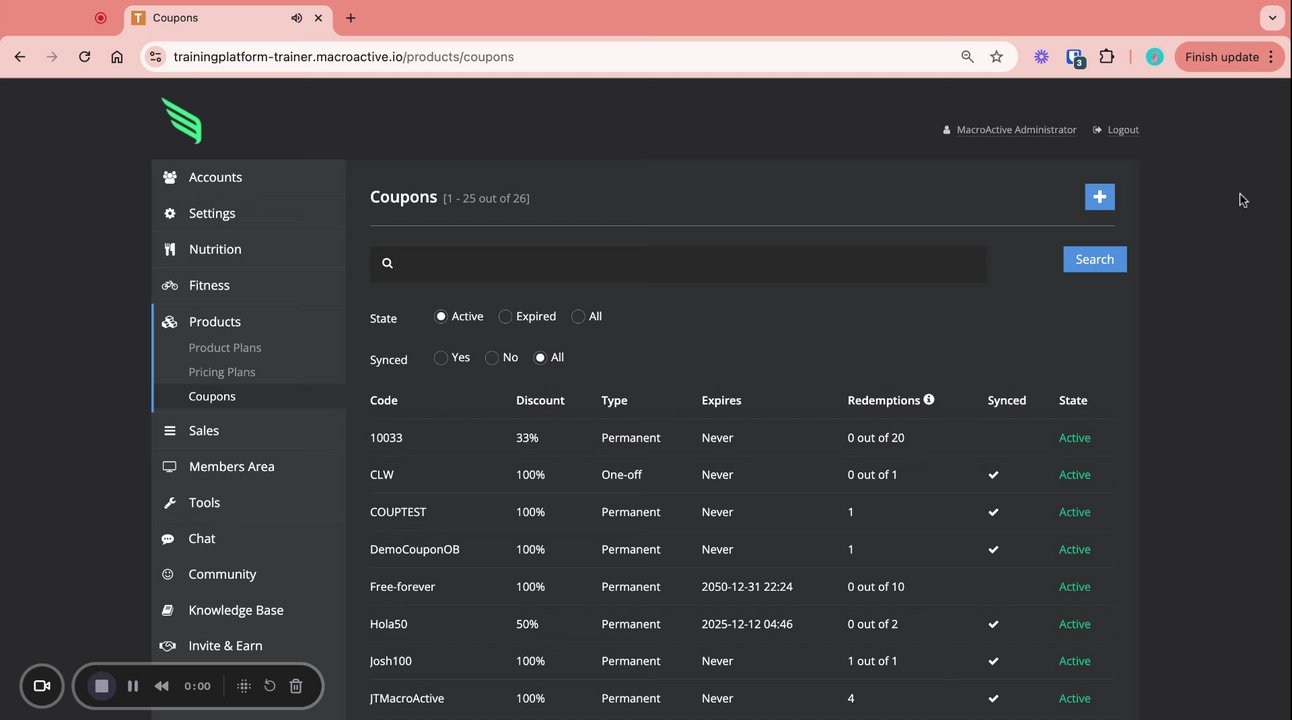Click the Chat bubble icon
The image size is (1292, 720).
[168, 539]
